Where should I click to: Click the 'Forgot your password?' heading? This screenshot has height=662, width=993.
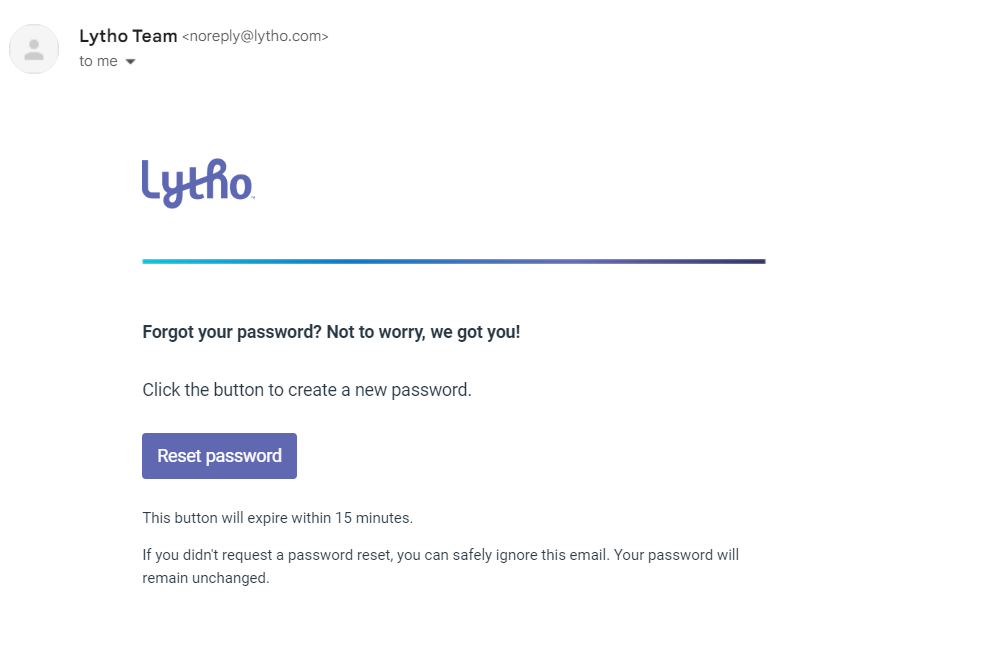pos(232,332)
